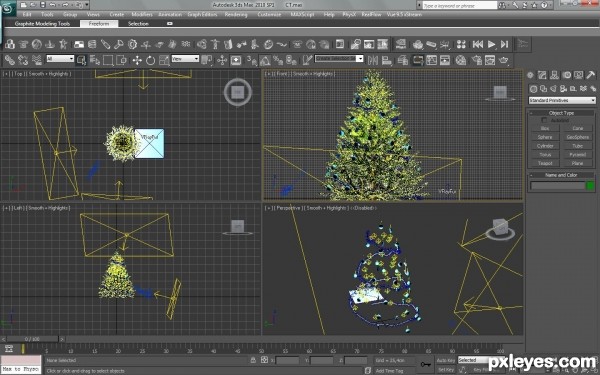600x375 pixels.
Task: Open Select by Name dialog icon
Action: 95,60
